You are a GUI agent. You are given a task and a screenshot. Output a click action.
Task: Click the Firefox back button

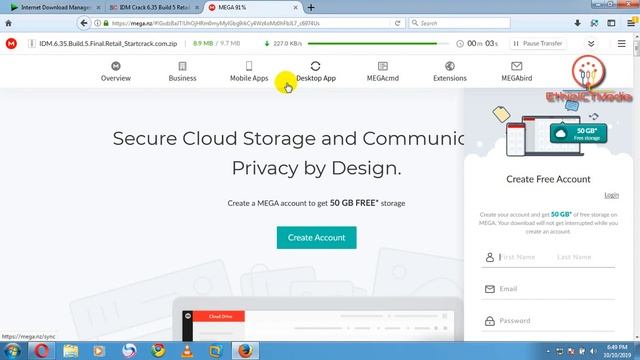84,23
